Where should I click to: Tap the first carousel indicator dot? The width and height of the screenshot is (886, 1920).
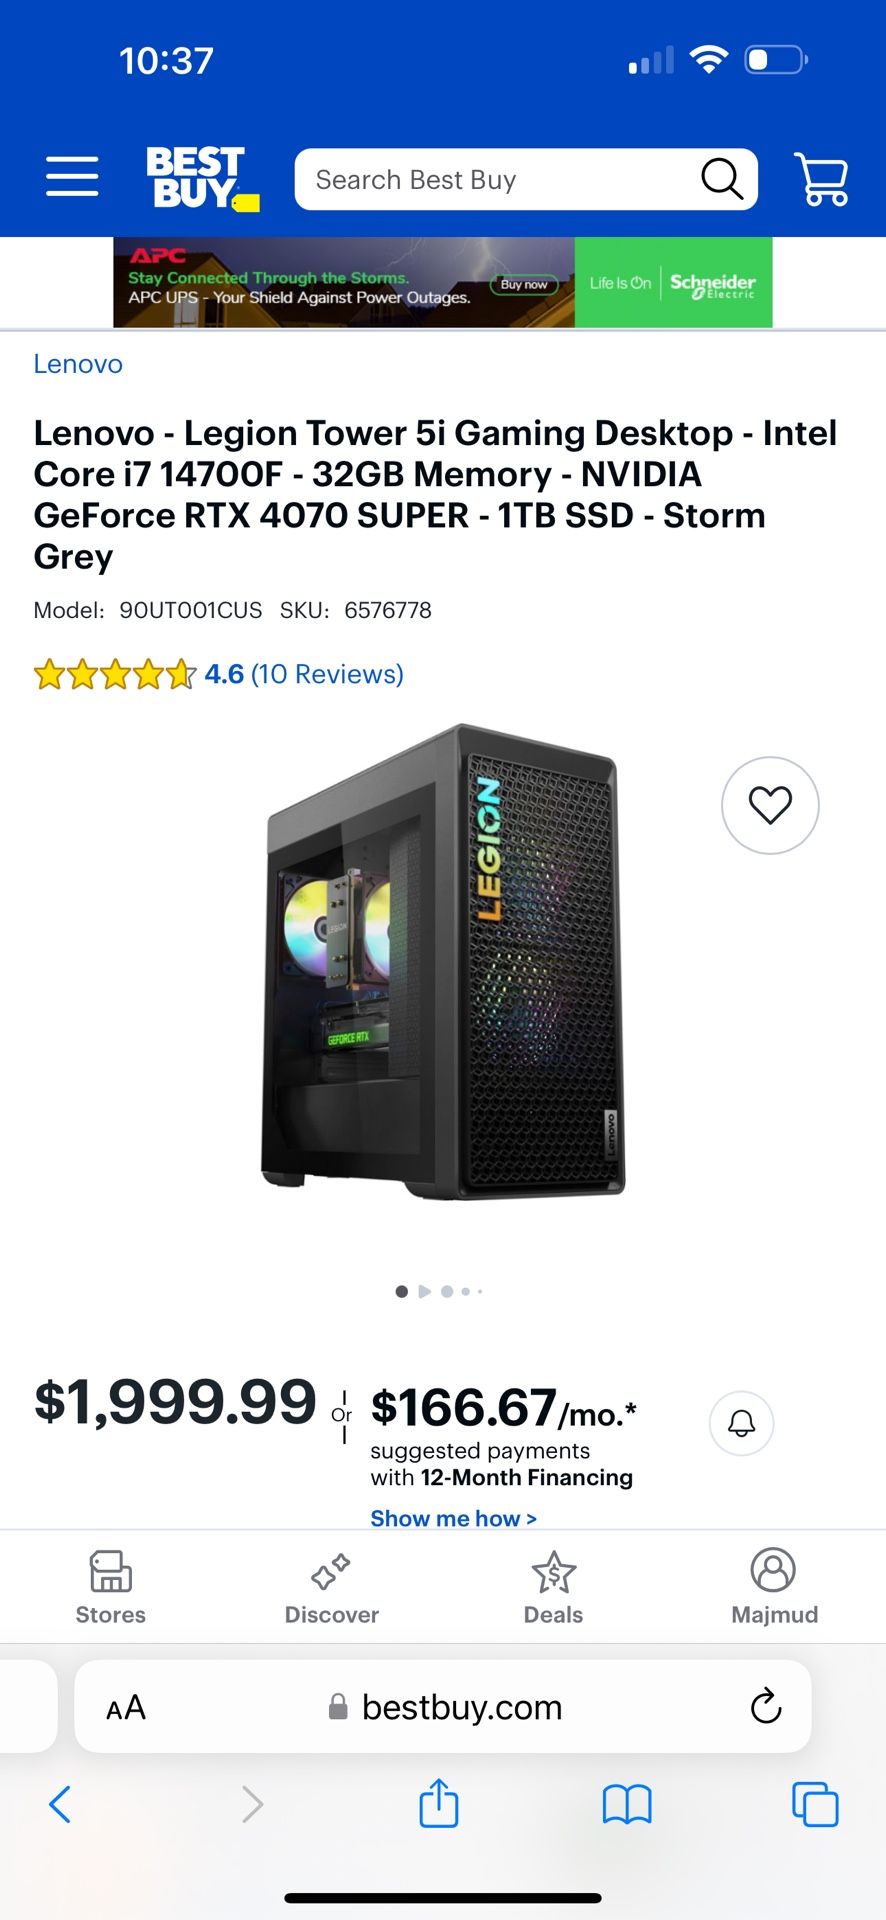coord(401,1291)
